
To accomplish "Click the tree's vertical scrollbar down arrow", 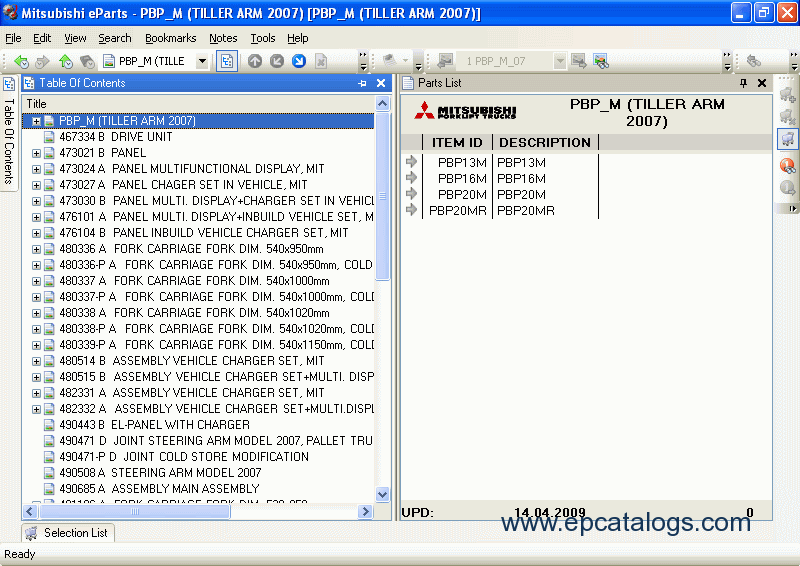I will point(382,494).
